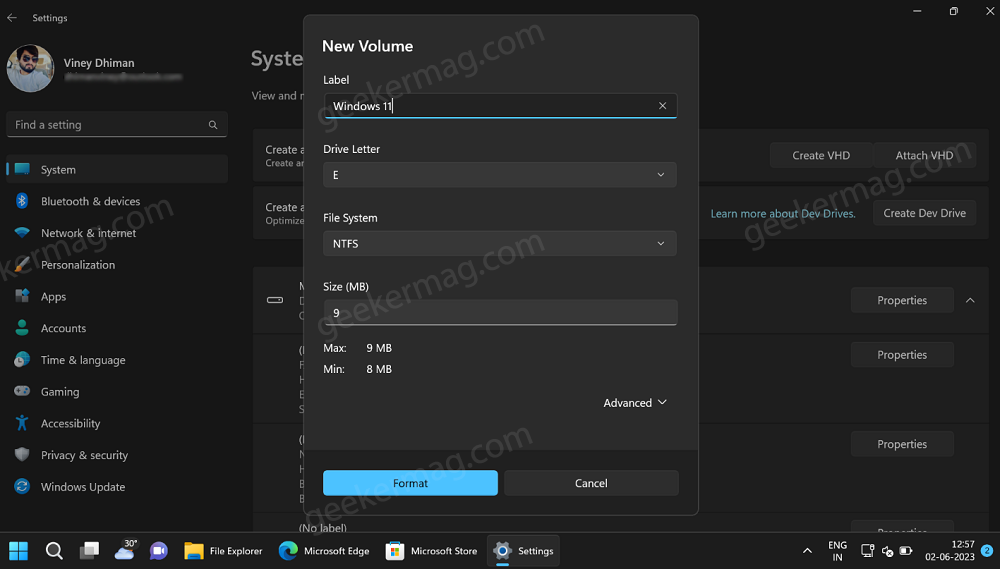This screenshot has height=569, width=1000.
Task: Click the Privacy shield icon
Action: pos(22,454)
